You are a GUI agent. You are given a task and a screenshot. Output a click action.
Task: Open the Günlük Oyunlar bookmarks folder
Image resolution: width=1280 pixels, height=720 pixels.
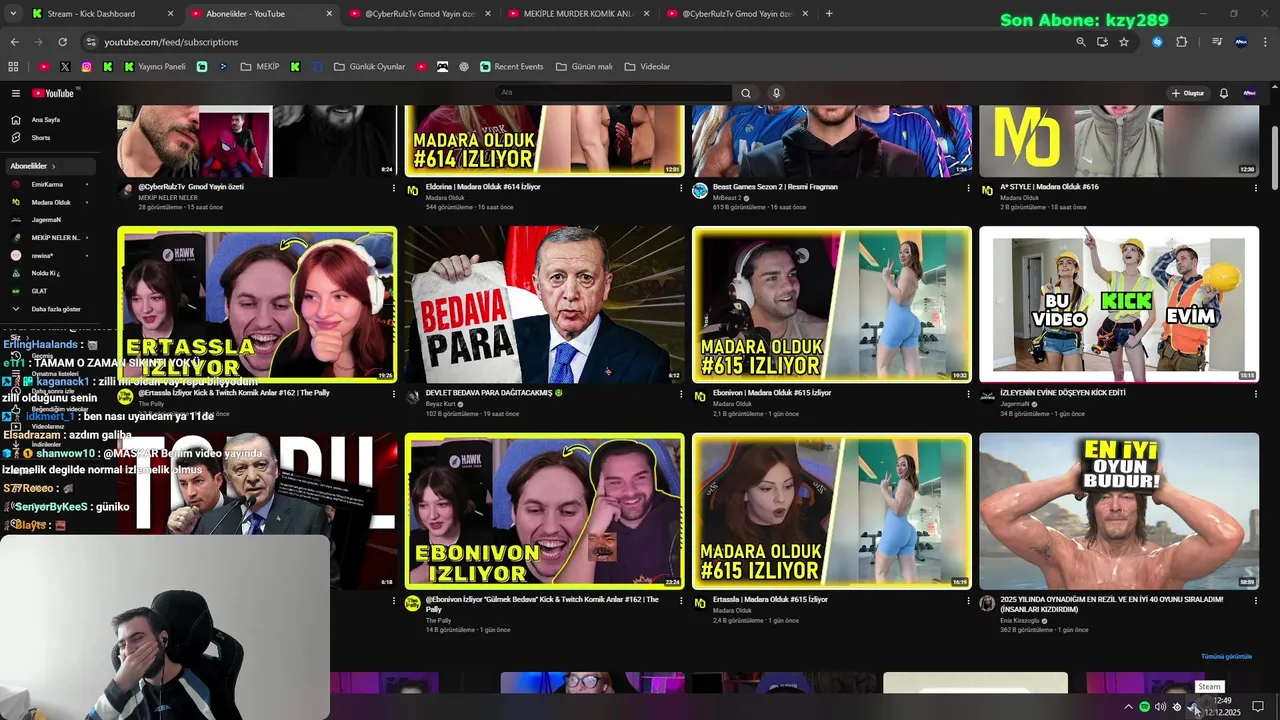pyautogui.click(x=369, y=67)
